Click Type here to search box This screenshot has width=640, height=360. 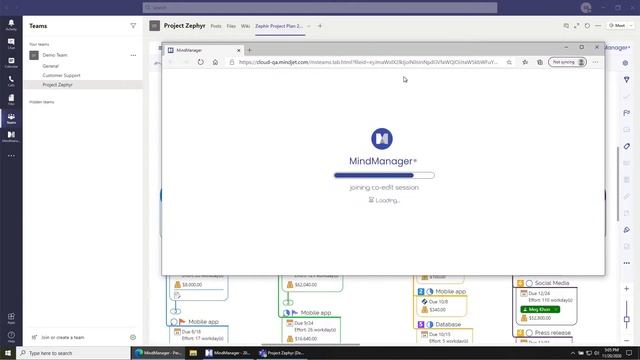coord(73,353)
